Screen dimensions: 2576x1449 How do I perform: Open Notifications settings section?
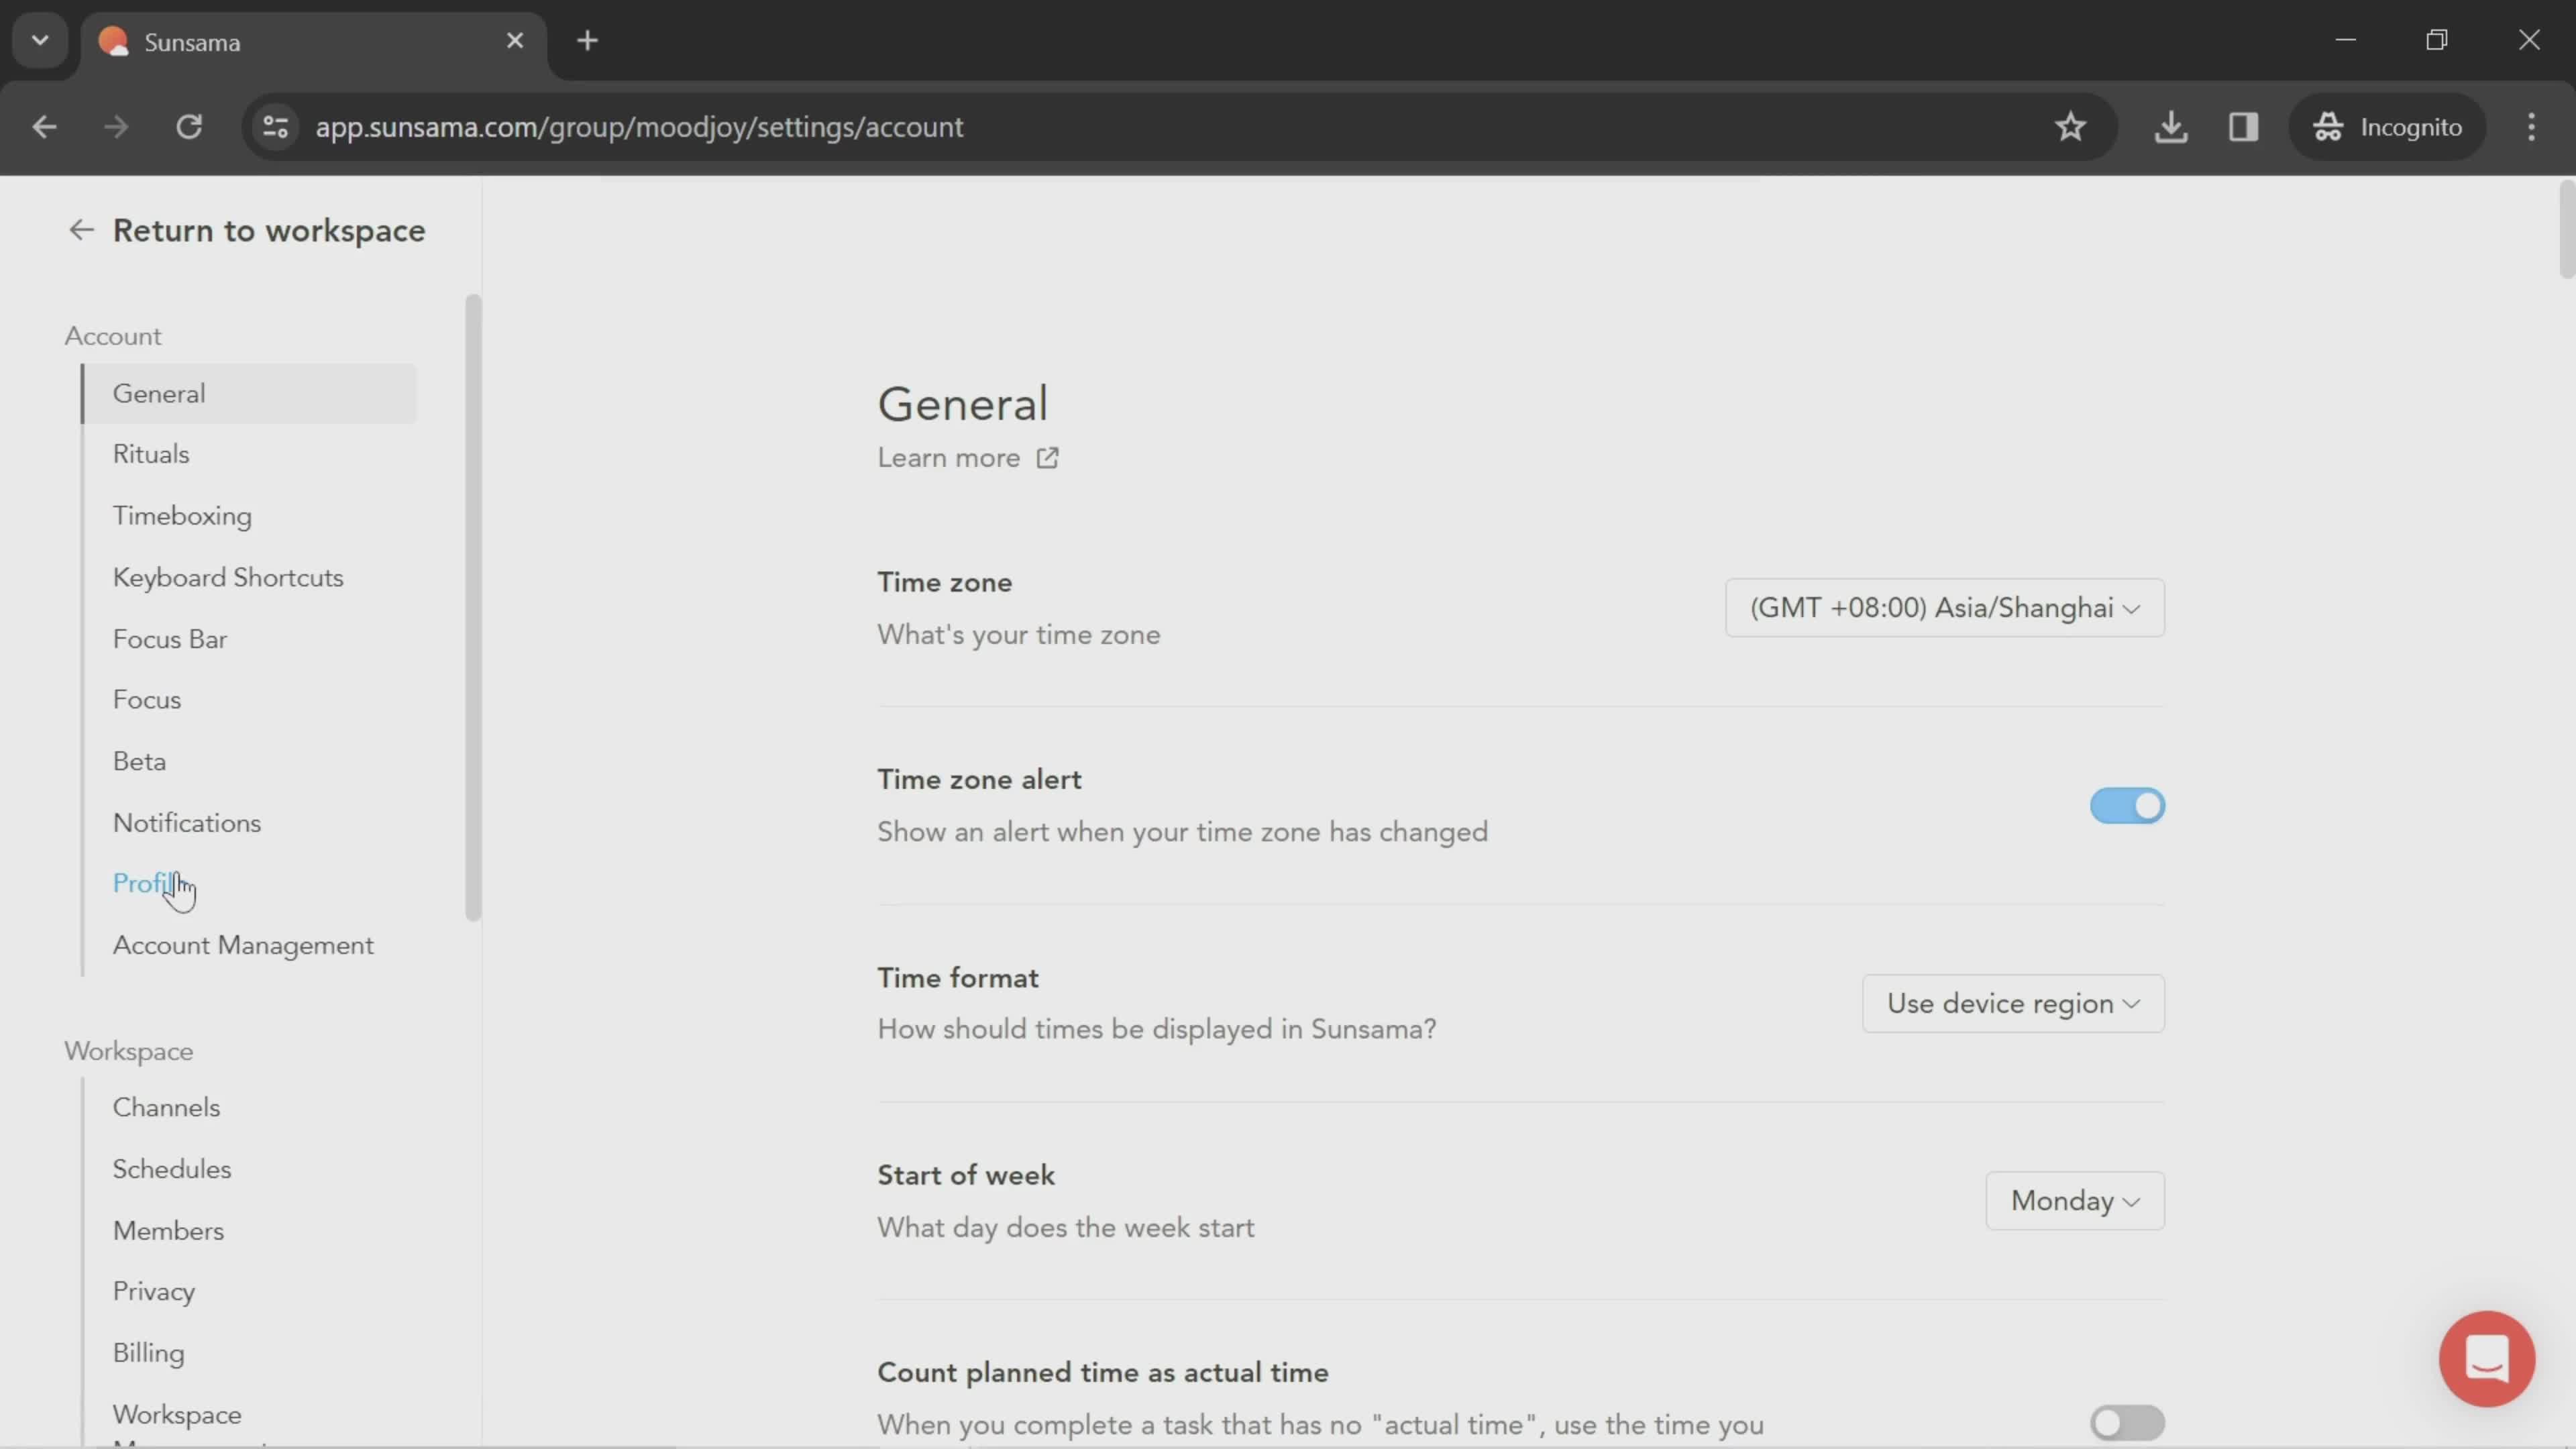tap(186, 822)
